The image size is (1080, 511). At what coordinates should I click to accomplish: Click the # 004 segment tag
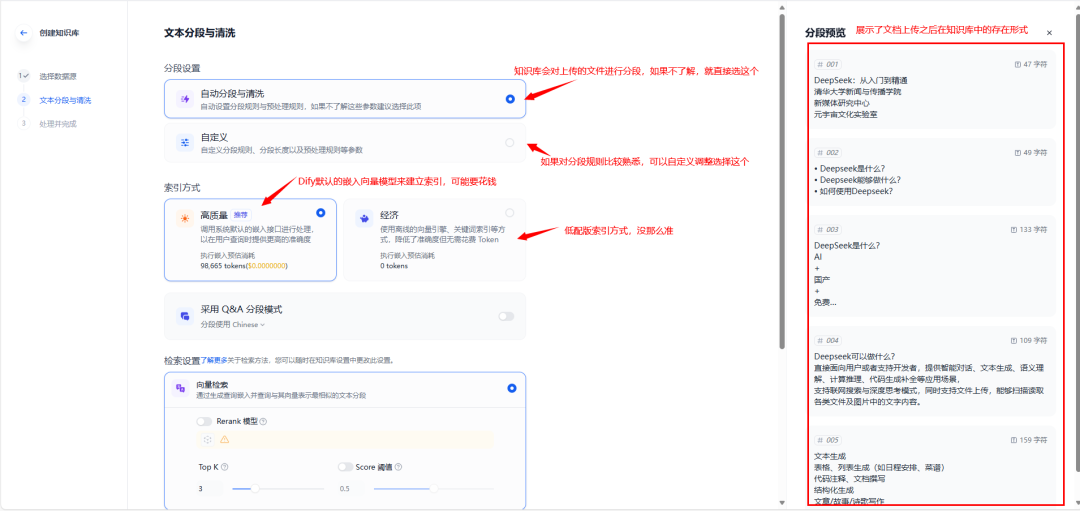pos(827,340)
